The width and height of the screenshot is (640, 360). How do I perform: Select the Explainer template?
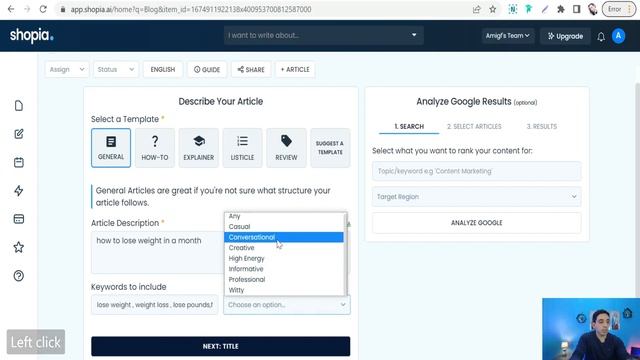pyautogui.click(x=198, y=148)
